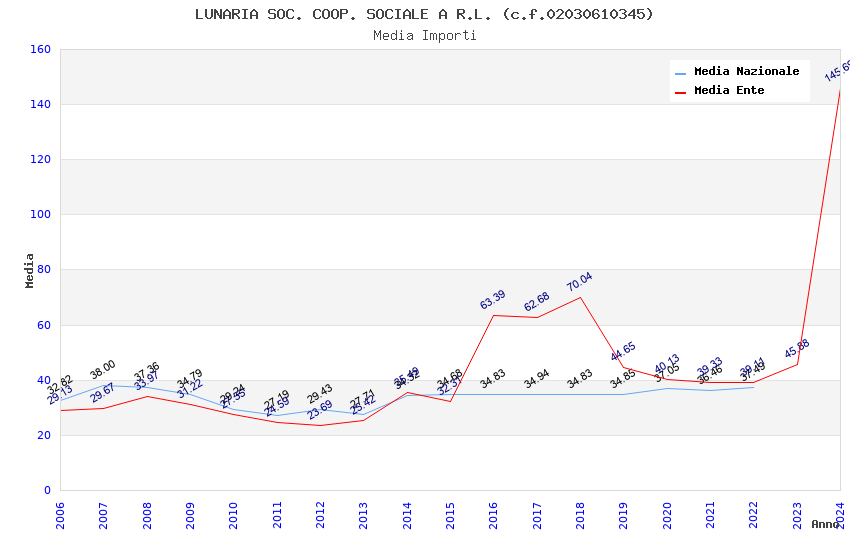Click the 2012 year label

pos(320,515)
